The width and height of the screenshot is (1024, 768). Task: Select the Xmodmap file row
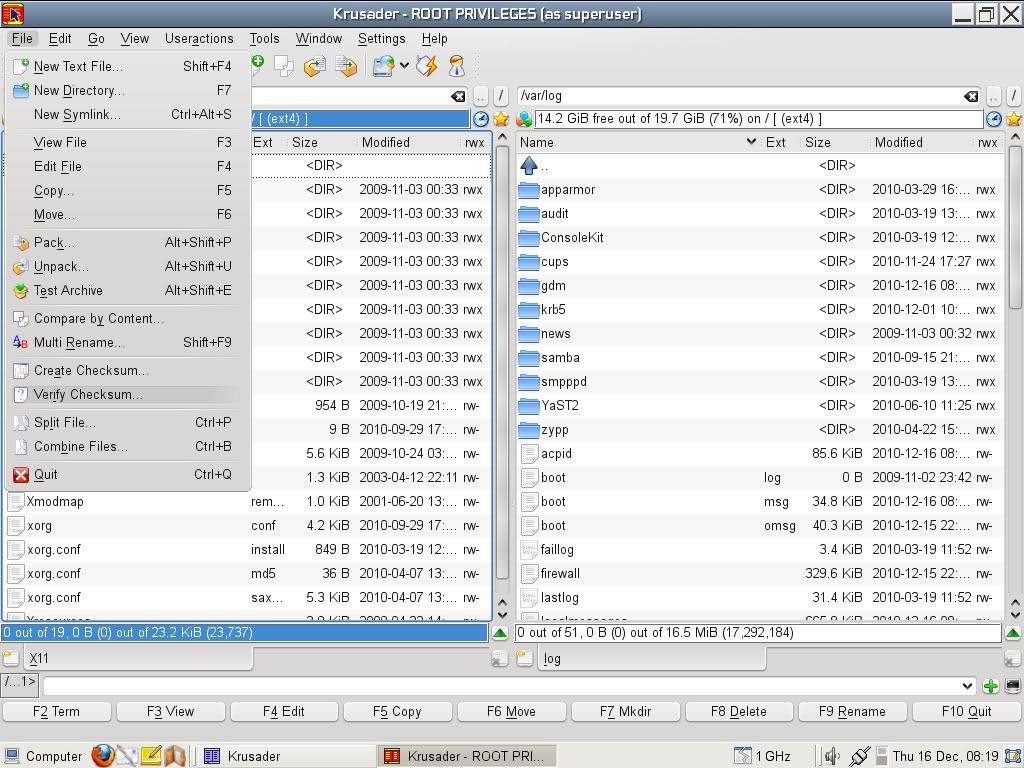click(x=247, y=502)
